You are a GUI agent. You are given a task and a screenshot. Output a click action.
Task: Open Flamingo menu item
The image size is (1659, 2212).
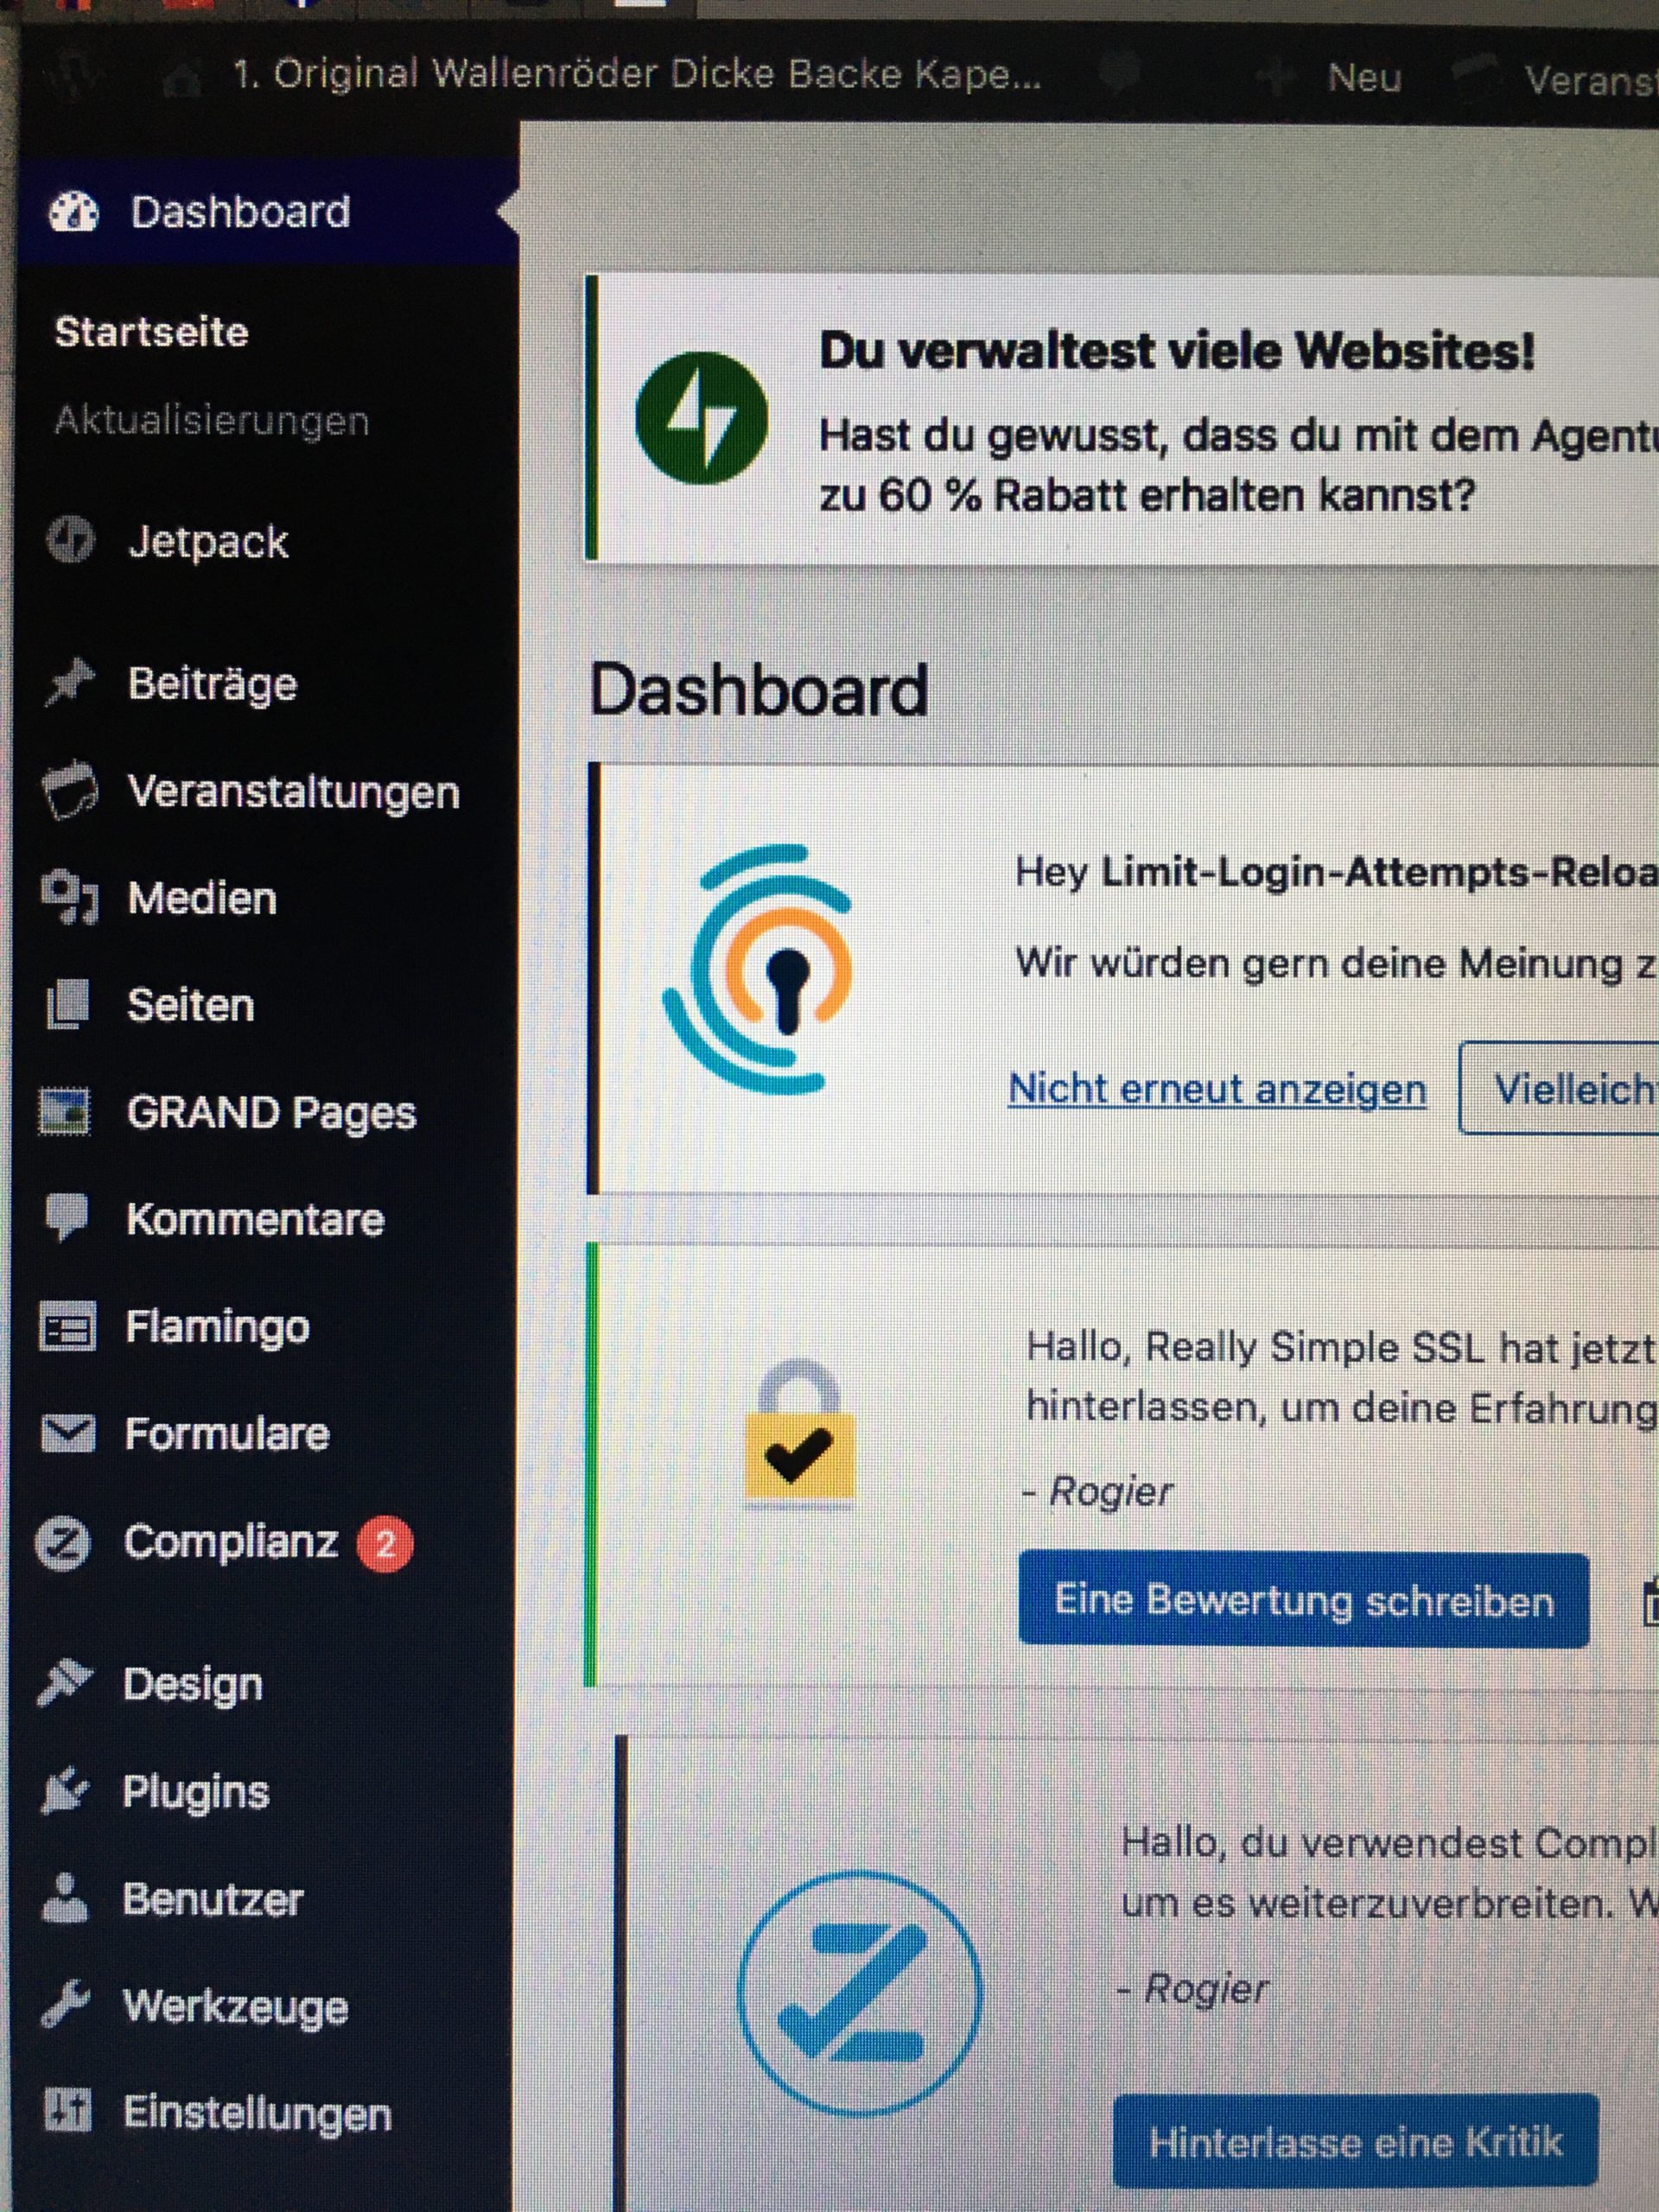pyautogui.click(x=217, y=1328)
